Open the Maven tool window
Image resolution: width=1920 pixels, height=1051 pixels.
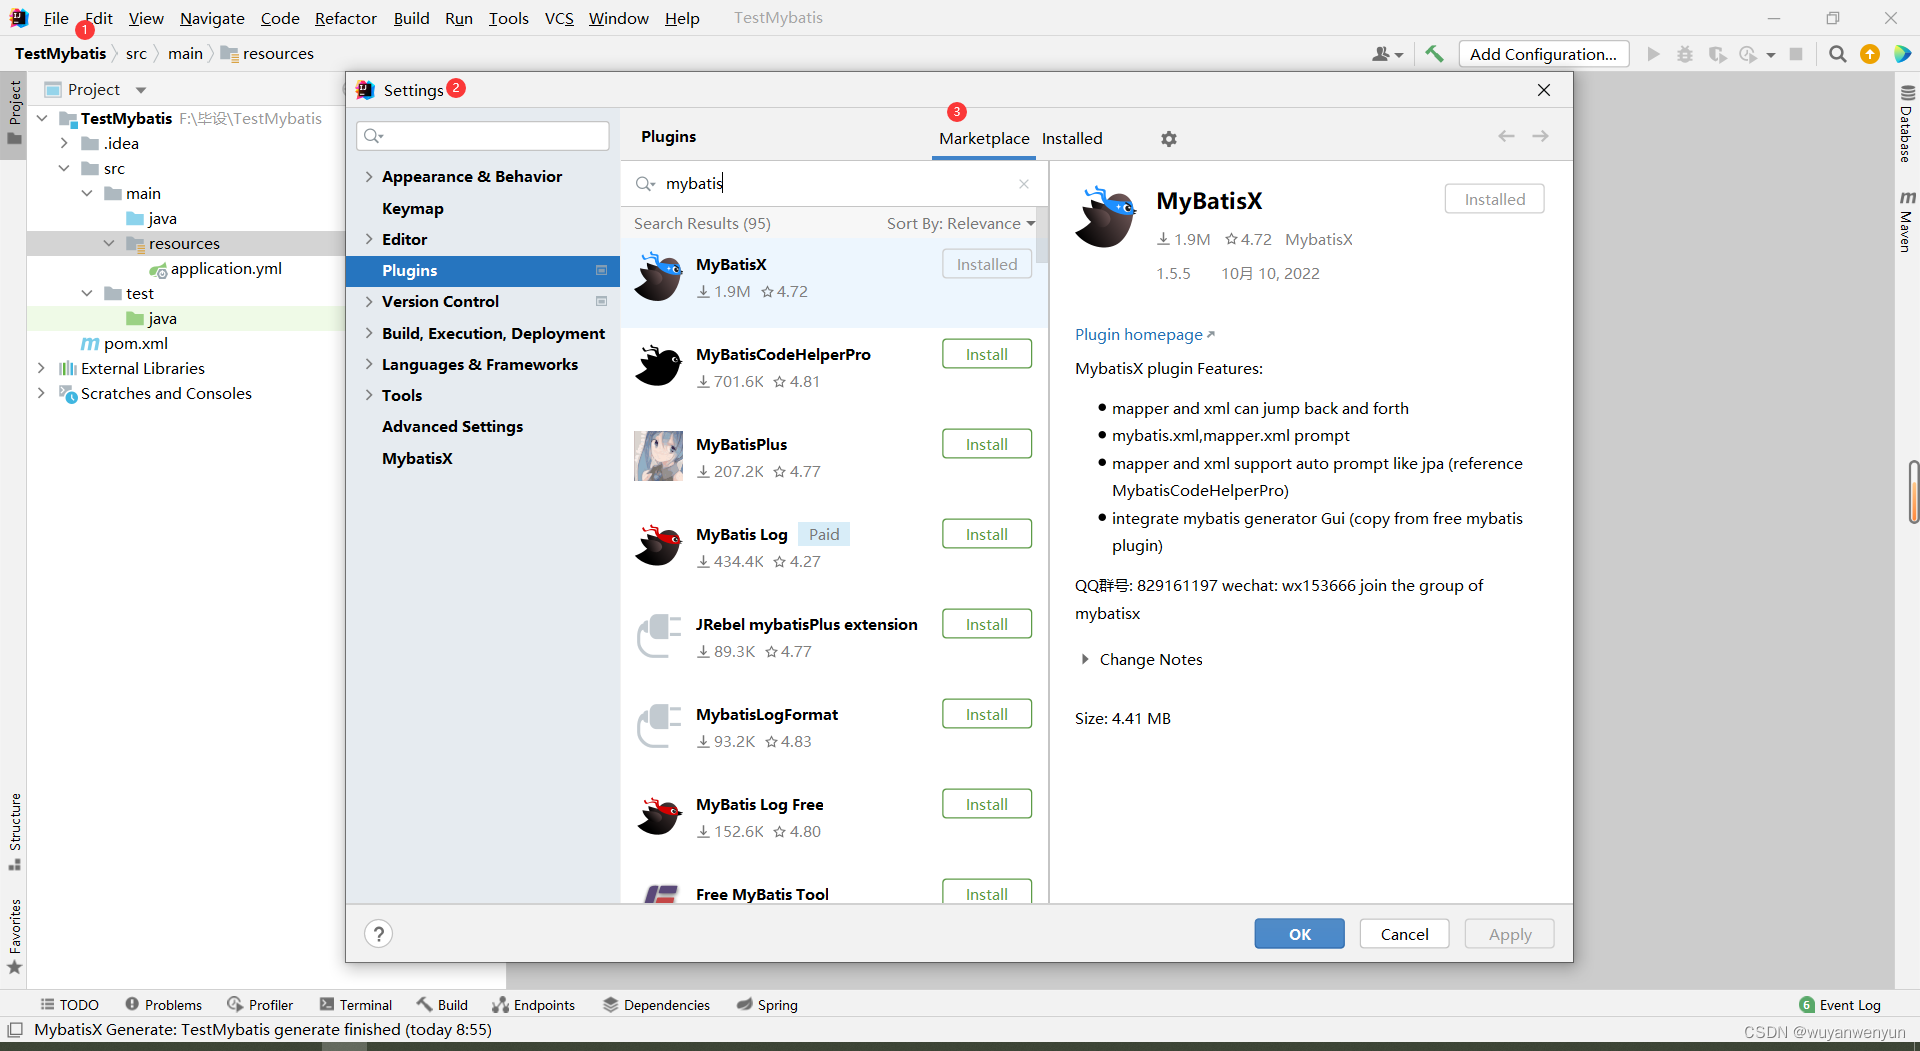click(x=1906, y=221)
